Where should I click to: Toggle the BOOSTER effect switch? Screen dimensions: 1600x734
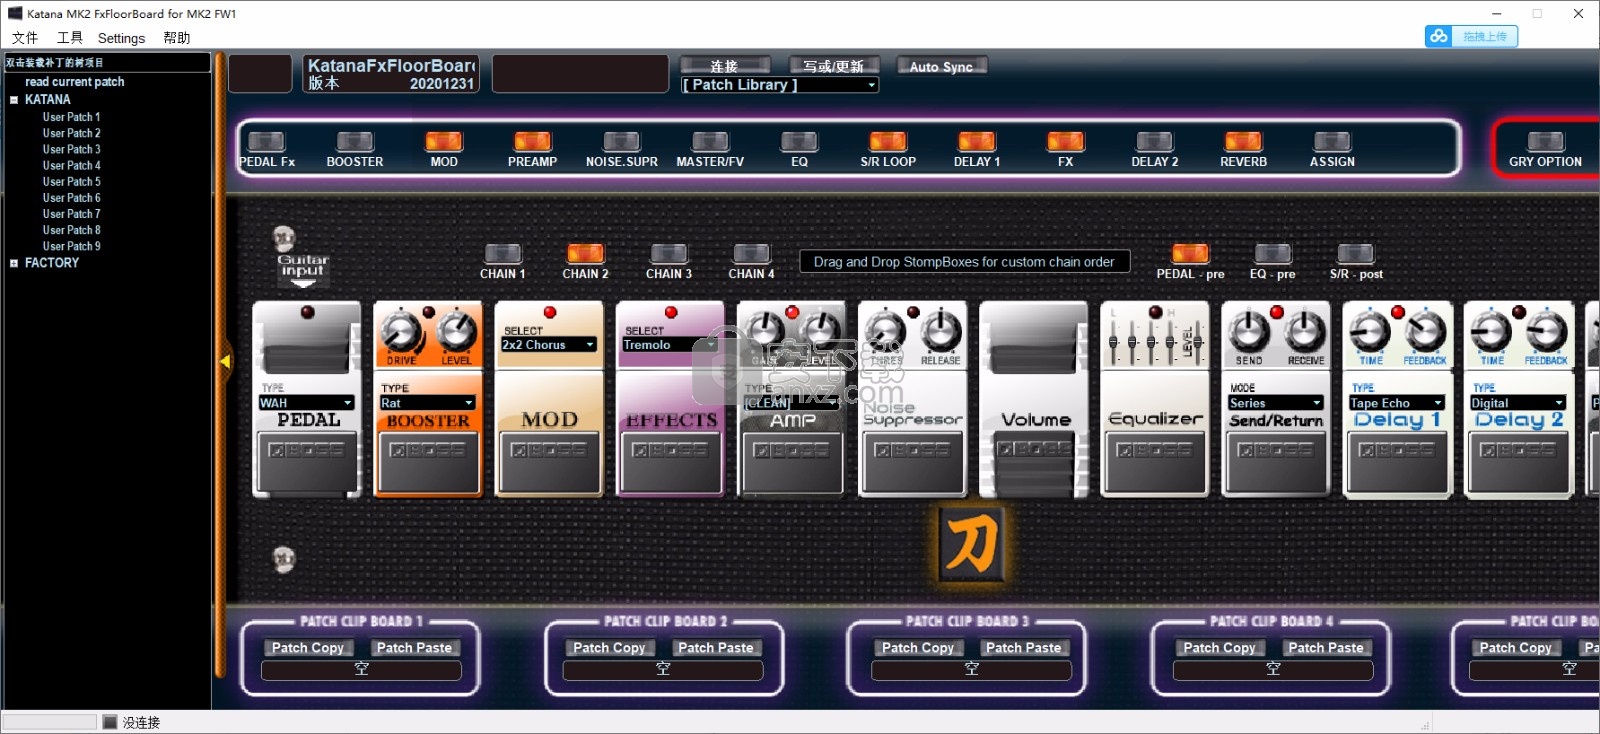click(355, 142)
